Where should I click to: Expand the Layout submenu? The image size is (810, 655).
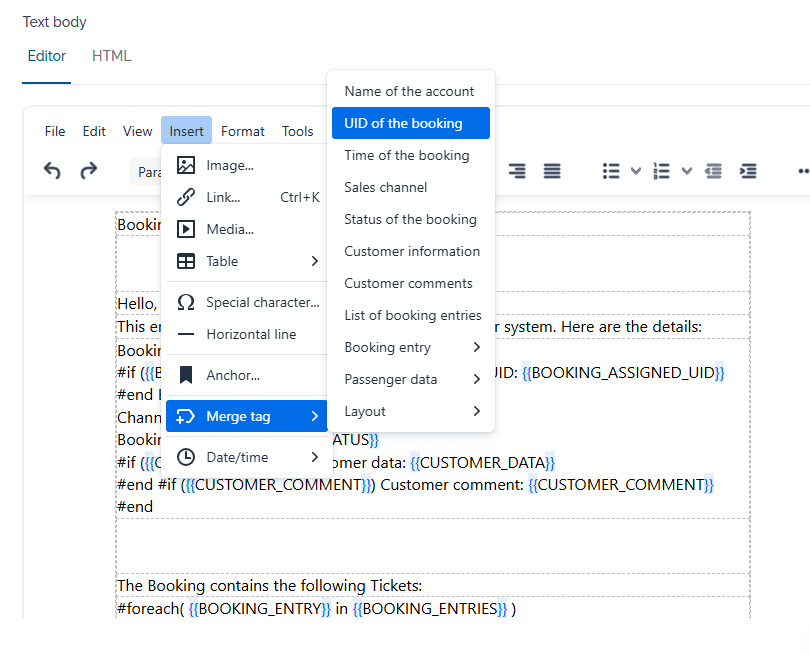(411, 411)
